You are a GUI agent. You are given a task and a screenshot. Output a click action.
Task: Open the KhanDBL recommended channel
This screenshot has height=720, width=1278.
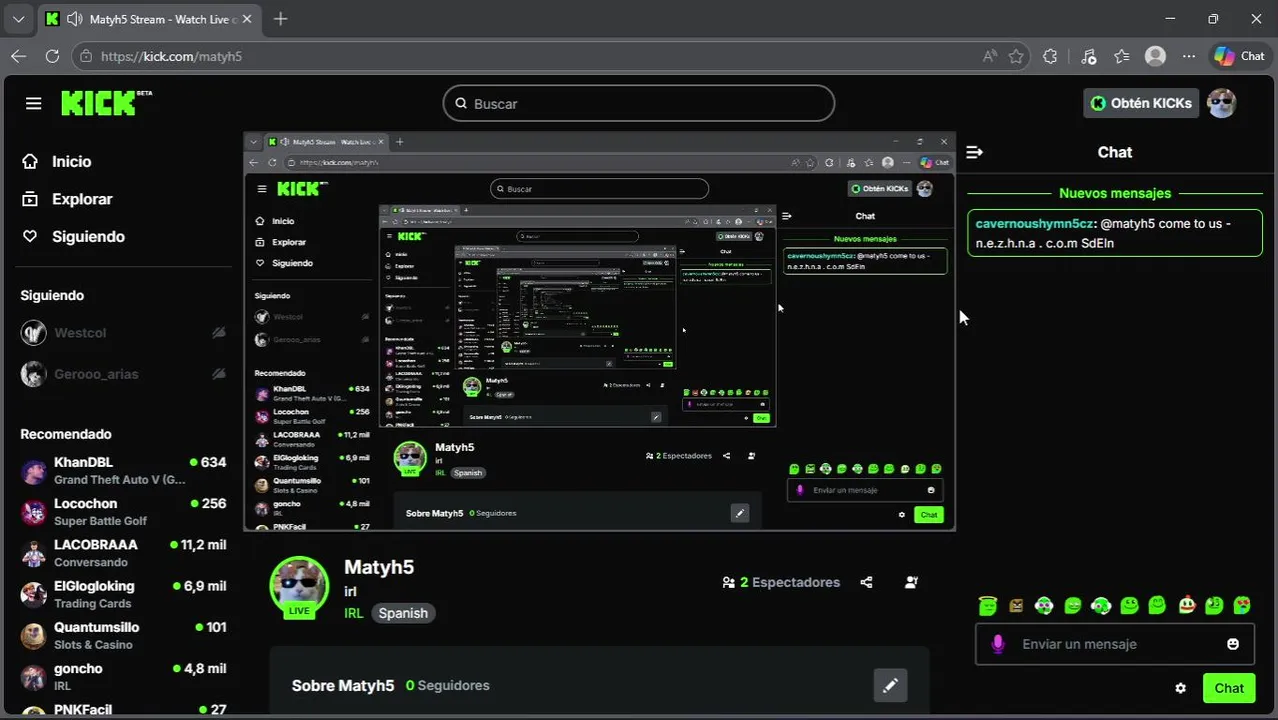pyautogui.click(x=124, y=470)
